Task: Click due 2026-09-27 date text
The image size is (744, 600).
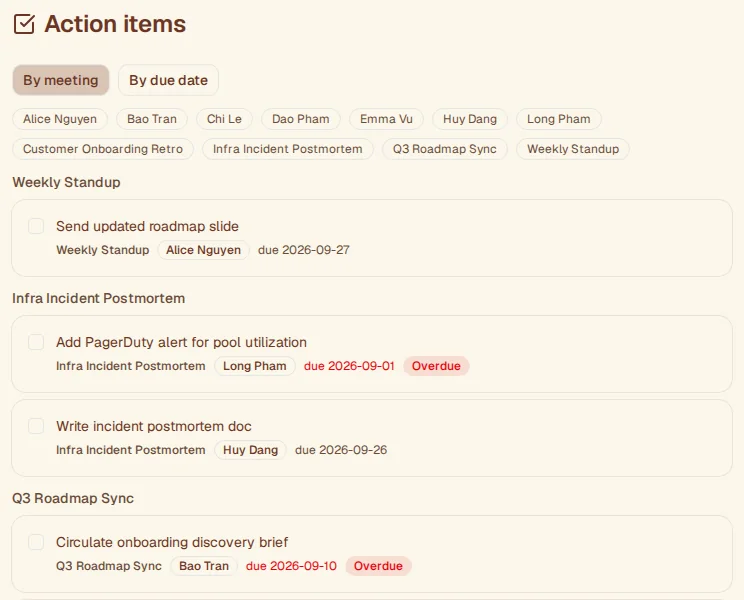Action: (304, 250)
